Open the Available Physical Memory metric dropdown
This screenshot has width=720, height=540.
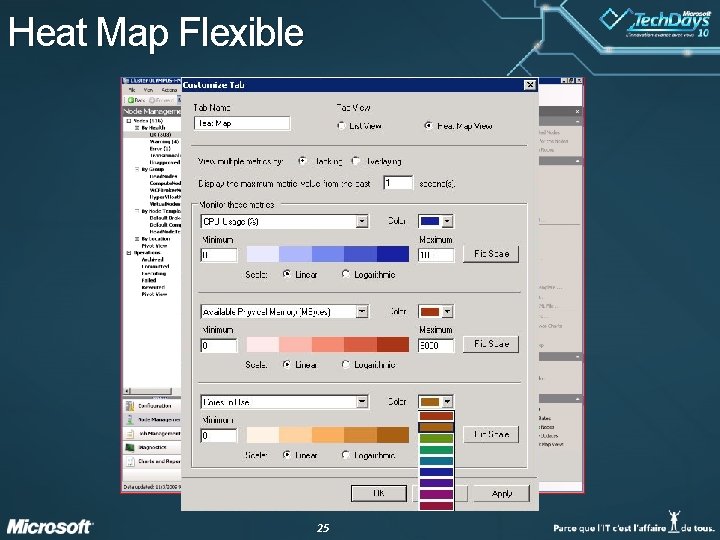tap(362, 312)
